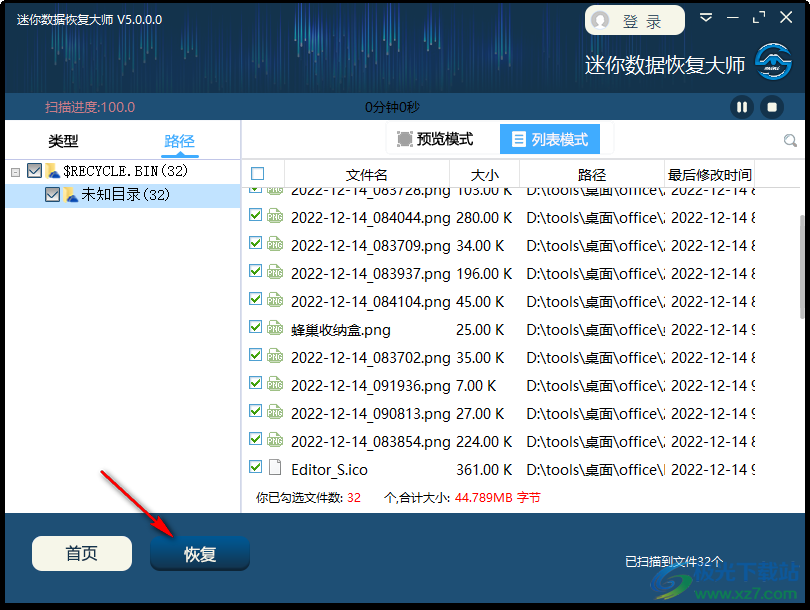Open the search magnifier icon
The height and width of the screenshot is (610, 810).
pyautogui.click(x=790, y=140)
